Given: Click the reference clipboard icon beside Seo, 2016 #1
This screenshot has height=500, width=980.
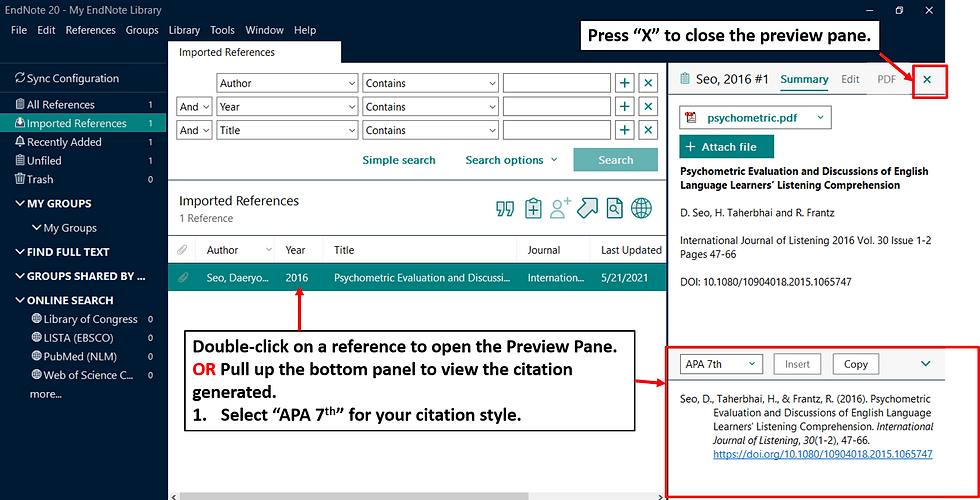Looking at the screenshot, I should click(685, 79).
